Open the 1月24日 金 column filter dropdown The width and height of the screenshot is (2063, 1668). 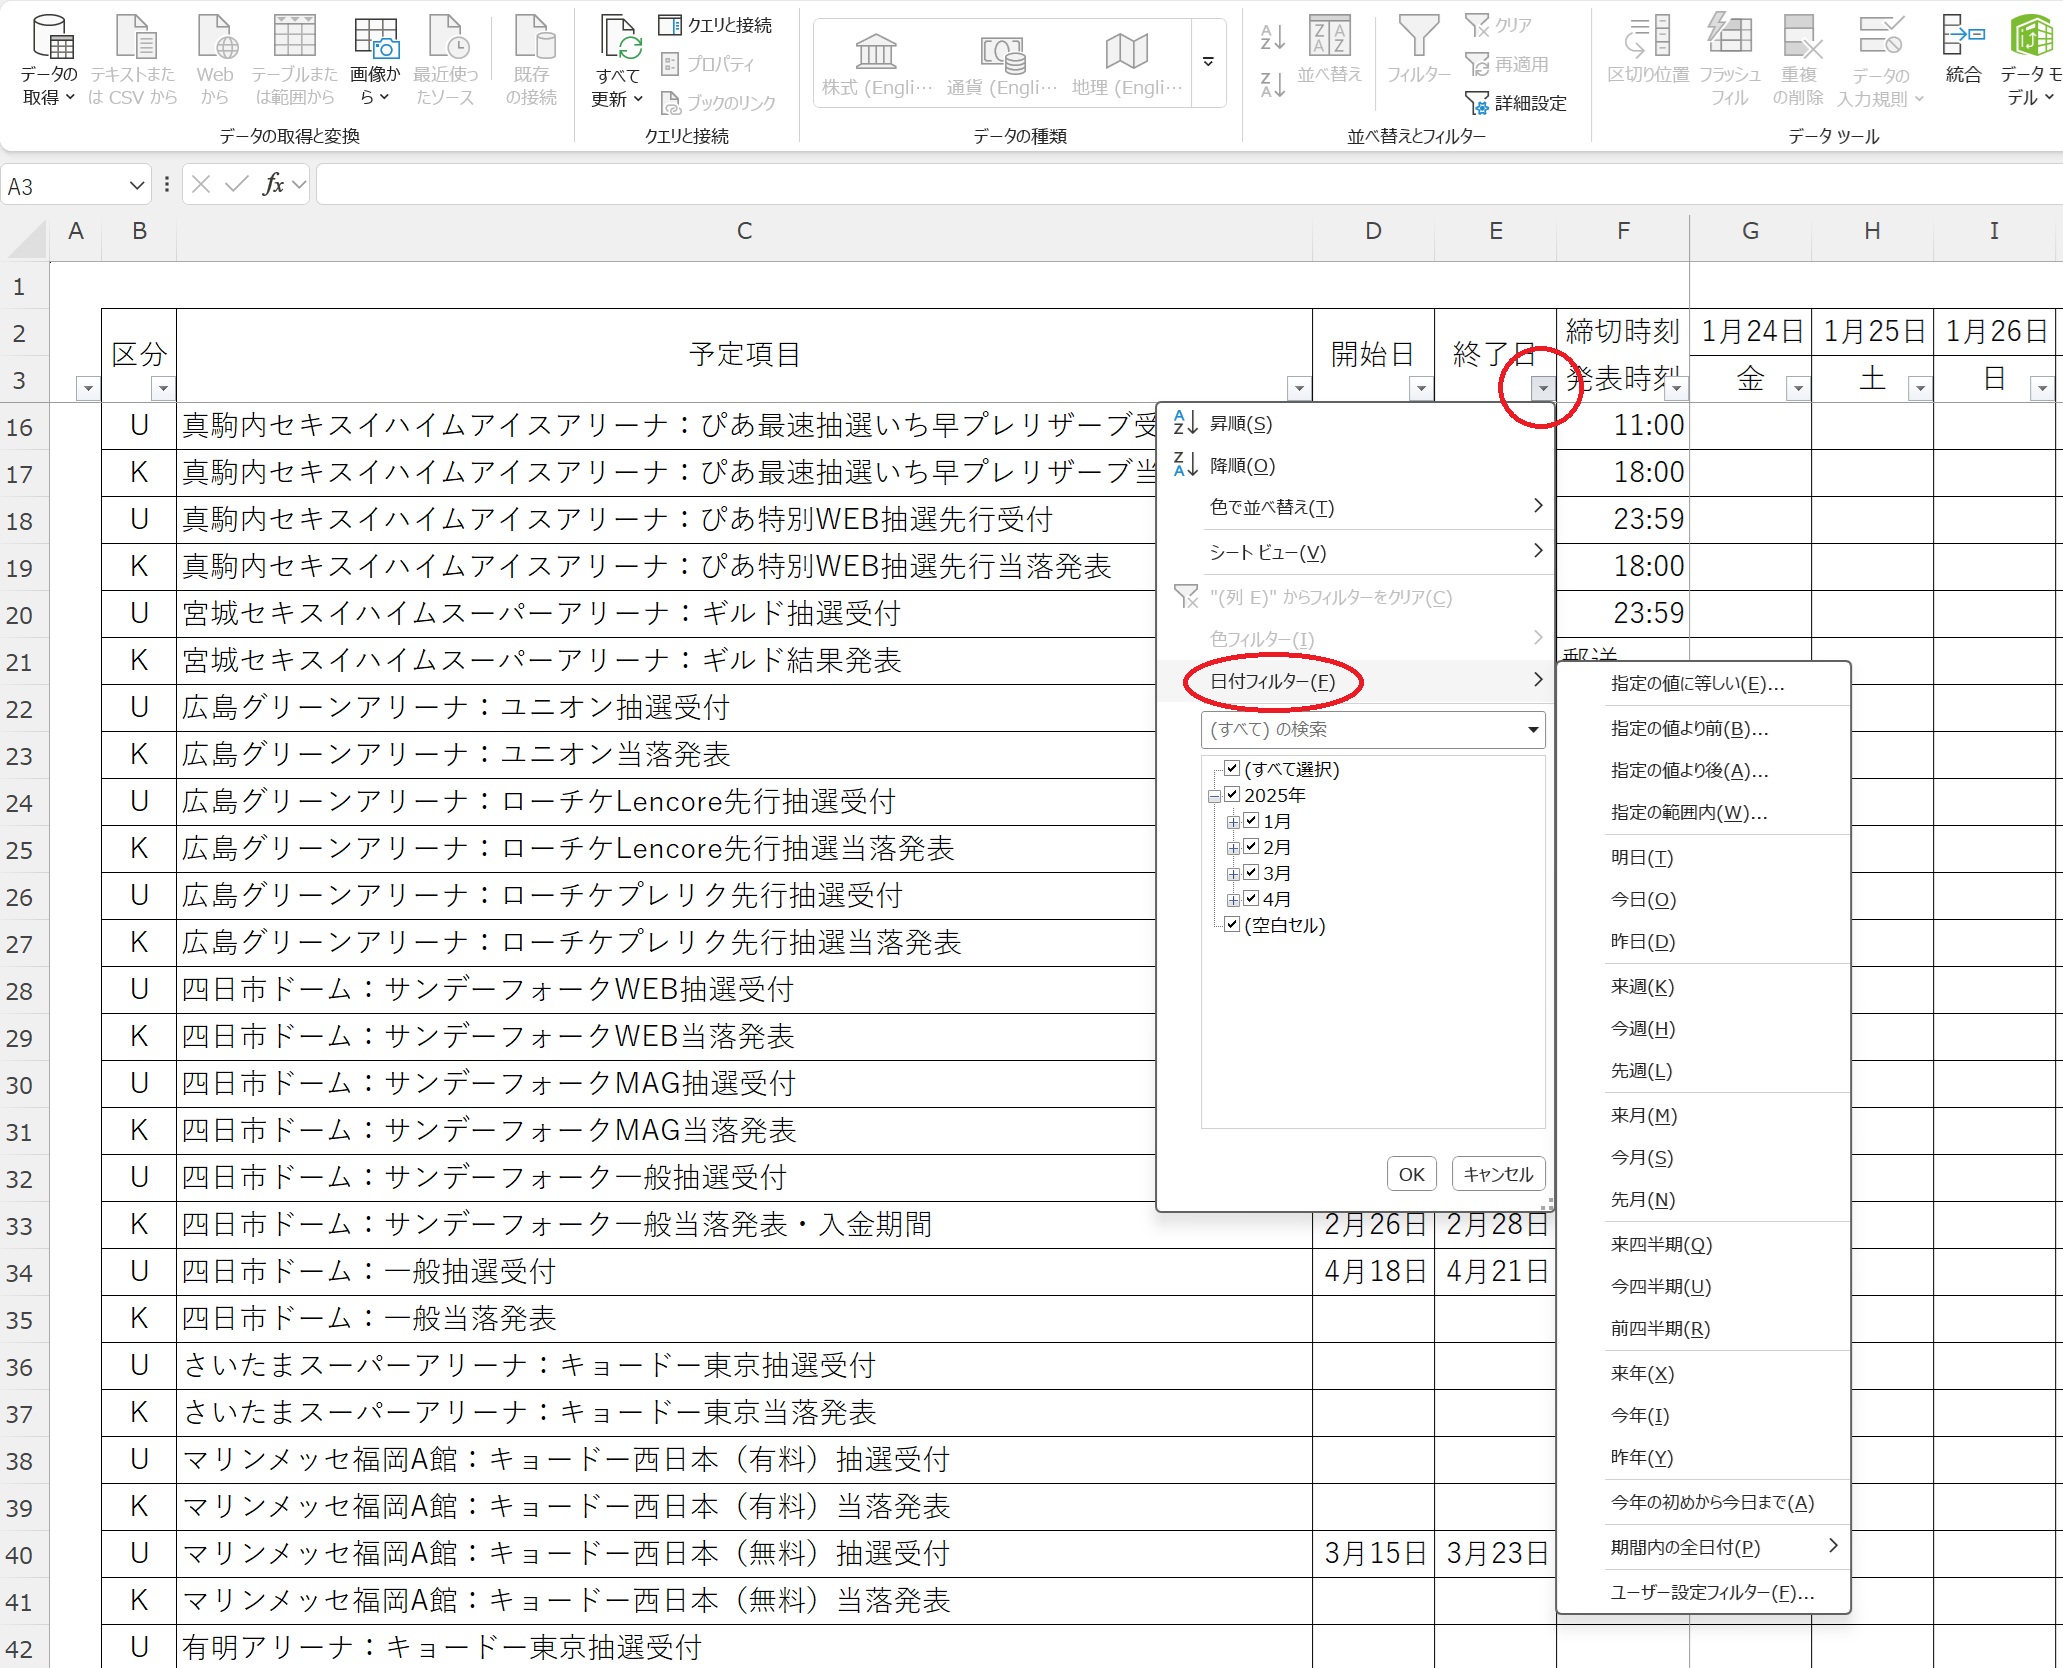click(1798, 388)
